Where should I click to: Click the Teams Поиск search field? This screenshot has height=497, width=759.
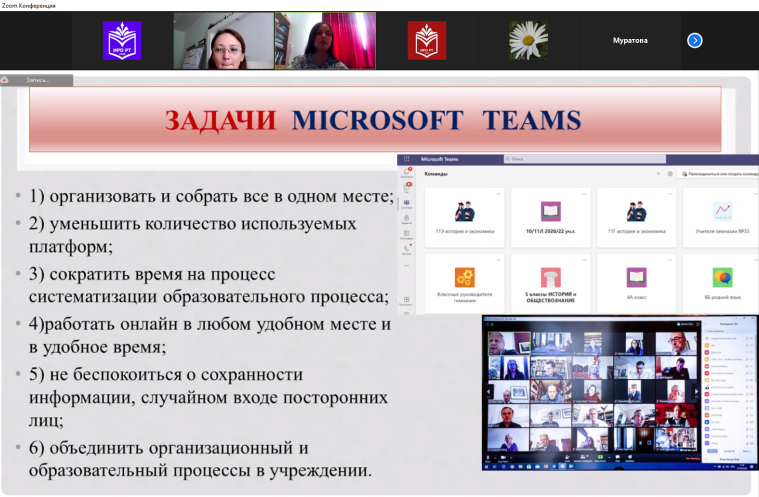(584, 159)
